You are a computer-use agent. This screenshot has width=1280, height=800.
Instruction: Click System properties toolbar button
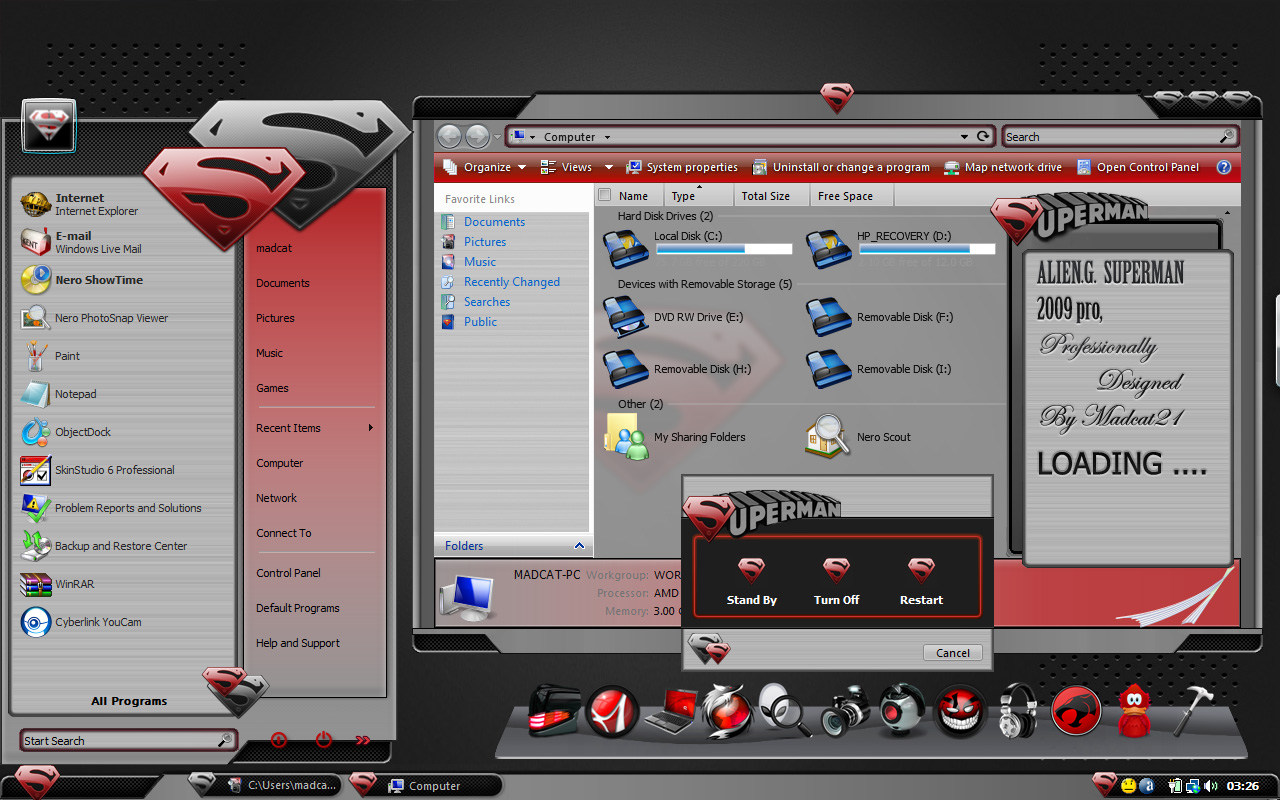click(x=682, y=167)
